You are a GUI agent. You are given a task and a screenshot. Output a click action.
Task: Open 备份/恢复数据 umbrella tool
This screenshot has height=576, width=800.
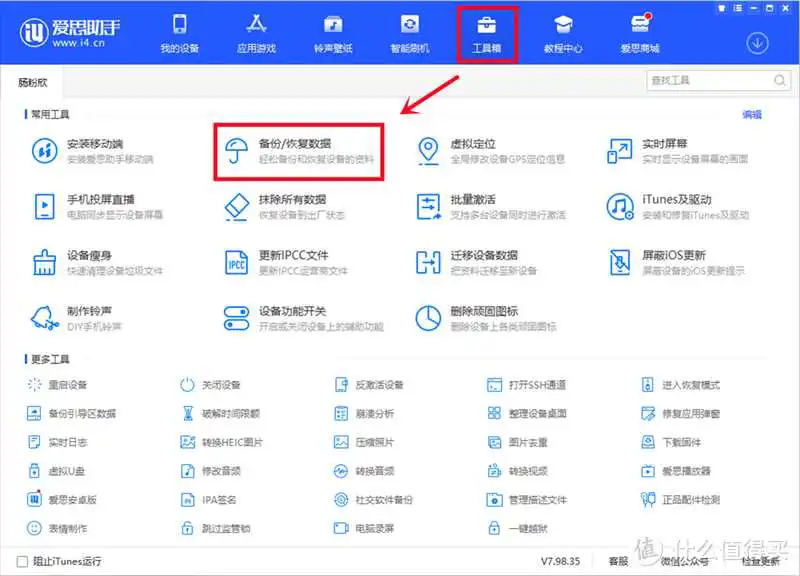click(x=299, y=151)
